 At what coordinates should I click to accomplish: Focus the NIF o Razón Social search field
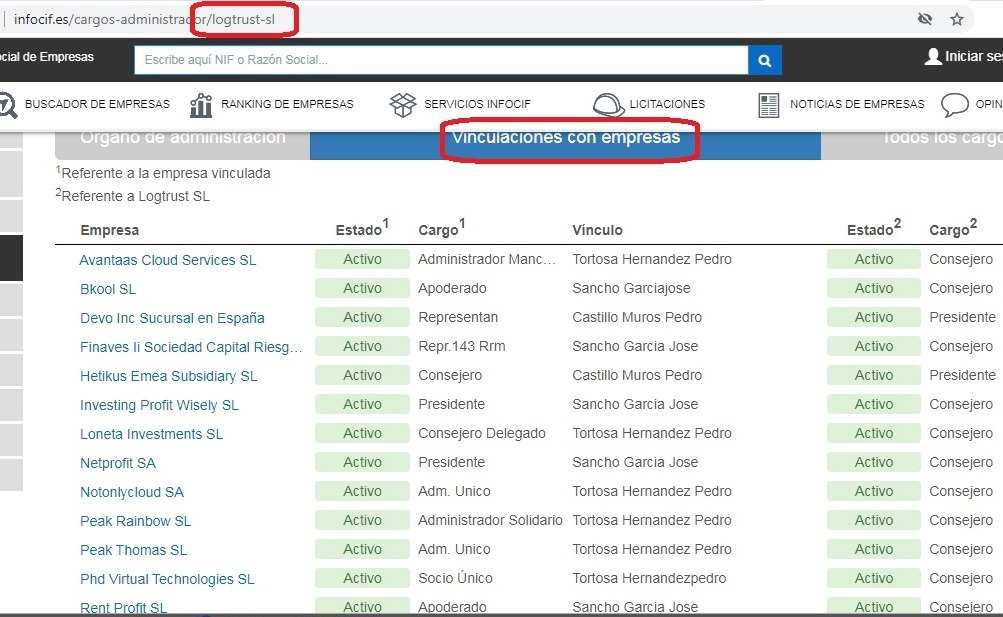pyautogui.click(x=441, y=60)
